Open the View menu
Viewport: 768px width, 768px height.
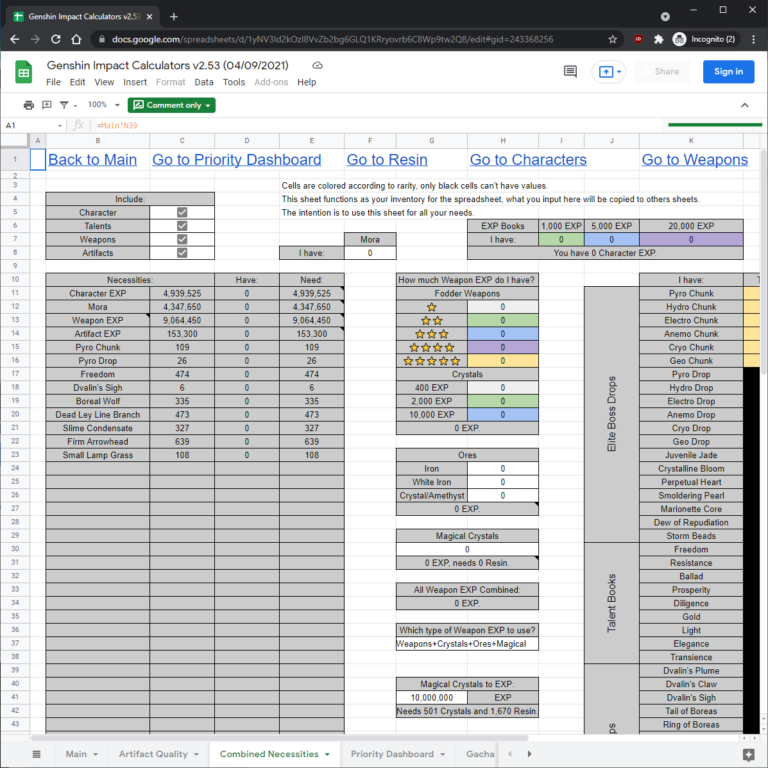[x=104, y=82]
